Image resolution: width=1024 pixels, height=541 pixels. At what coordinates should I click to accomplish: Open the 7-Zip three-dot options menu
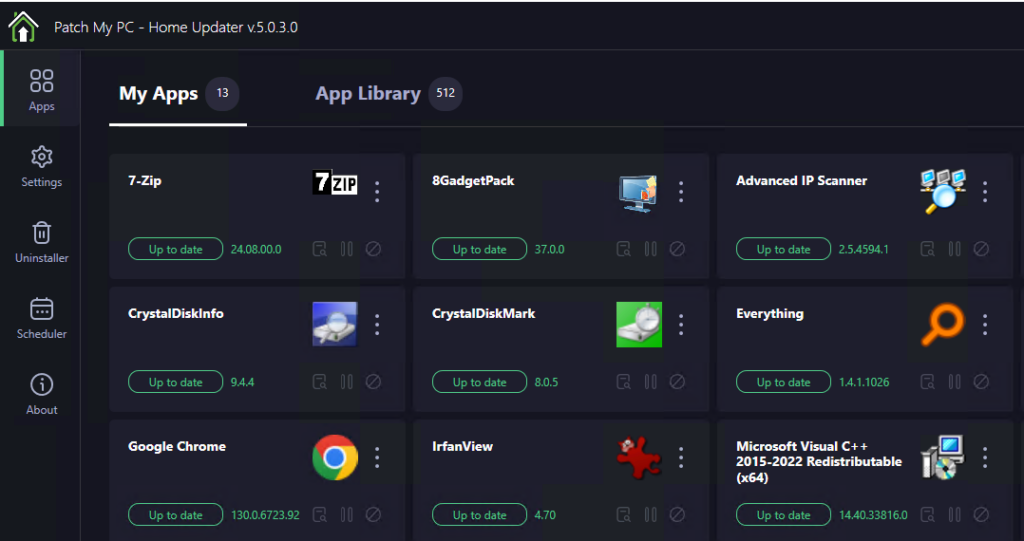[377, 191]
